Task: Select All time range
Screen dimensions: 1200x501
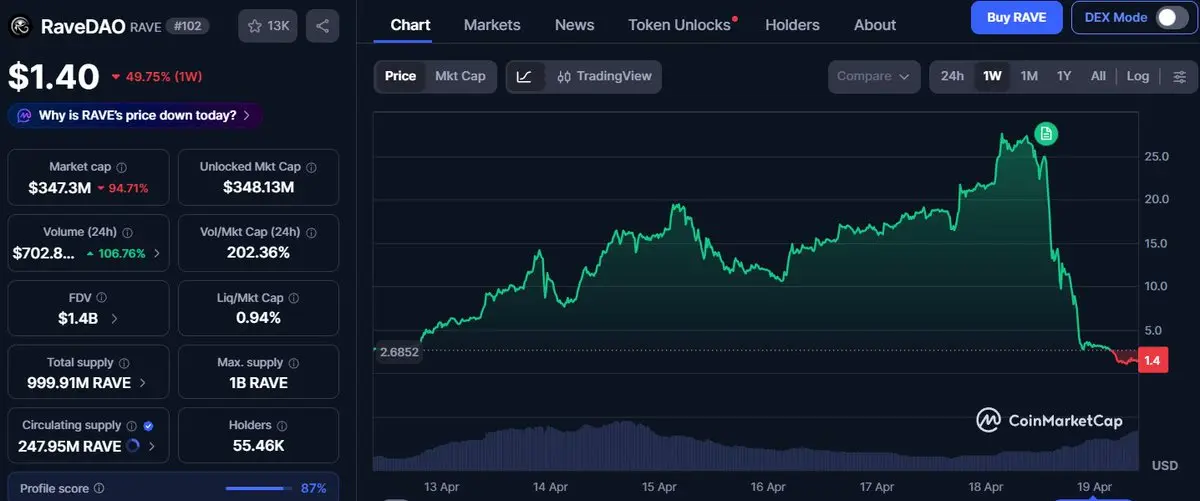Action: pos(1098,76)
